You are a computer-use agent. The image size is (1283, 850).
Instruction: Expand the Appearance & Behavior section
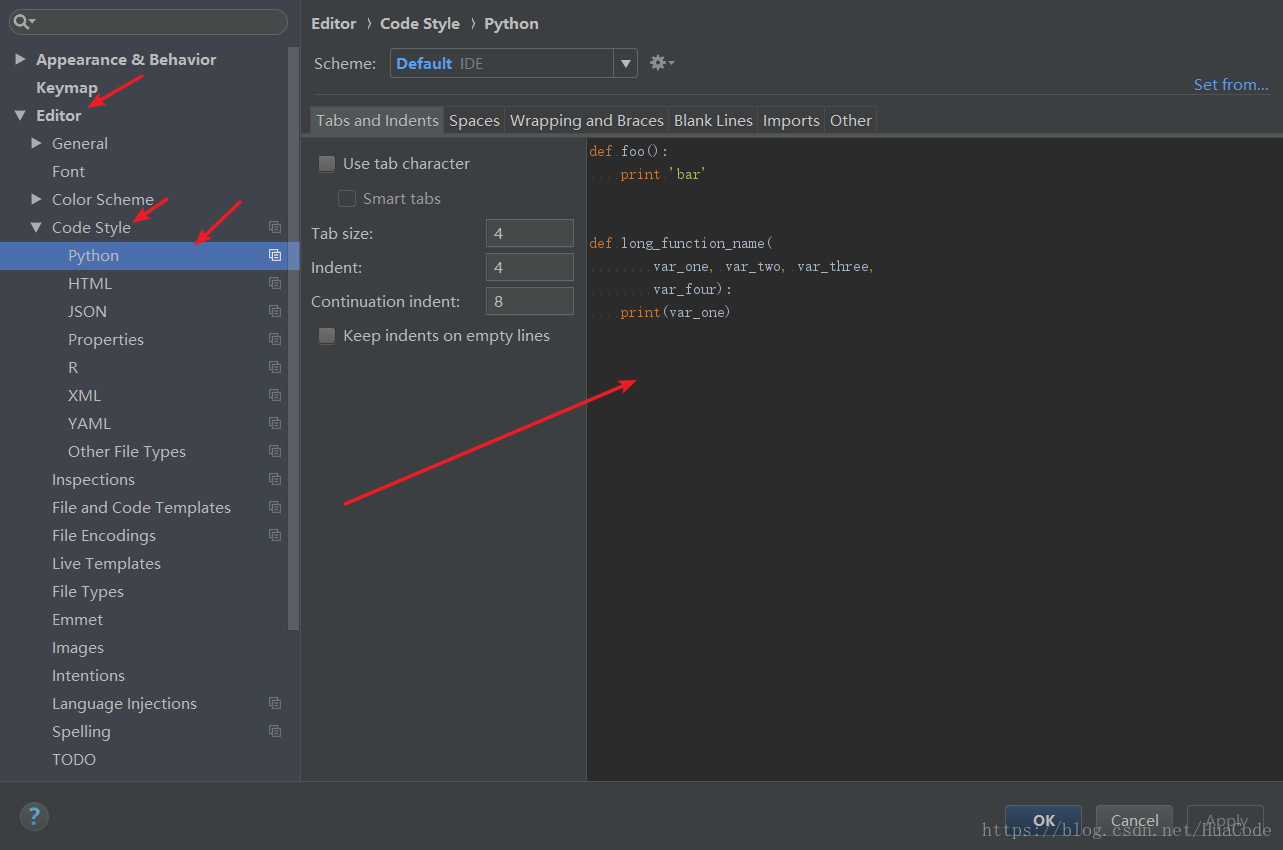click(x=20, y=59)
